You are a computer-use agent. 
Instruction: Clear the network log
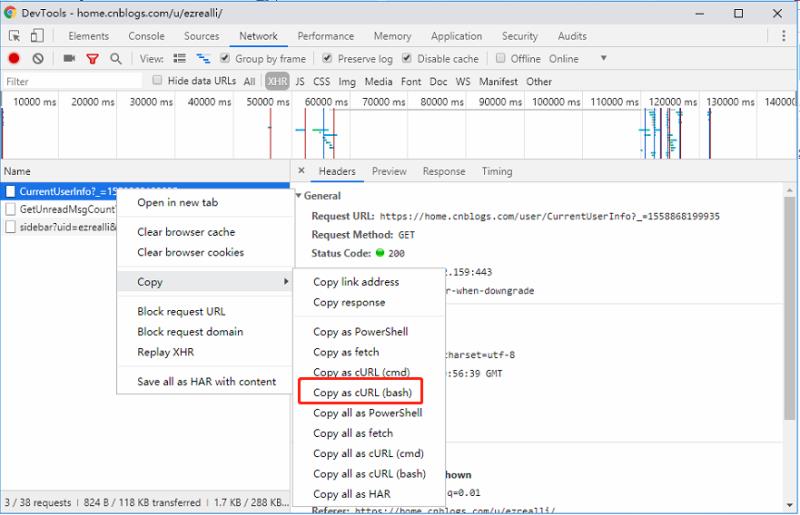click(x=38, y=59)
